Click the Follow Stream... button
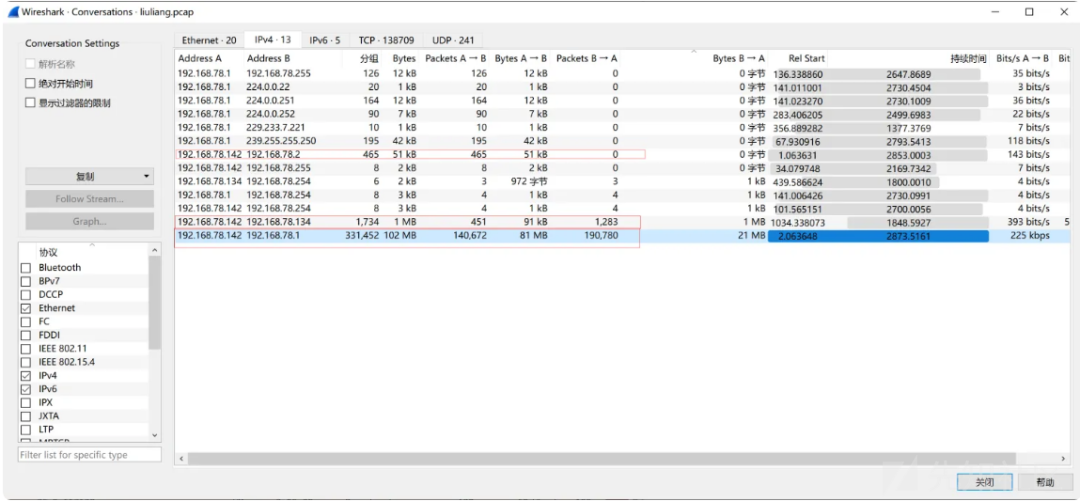 (x=90, y=199)
